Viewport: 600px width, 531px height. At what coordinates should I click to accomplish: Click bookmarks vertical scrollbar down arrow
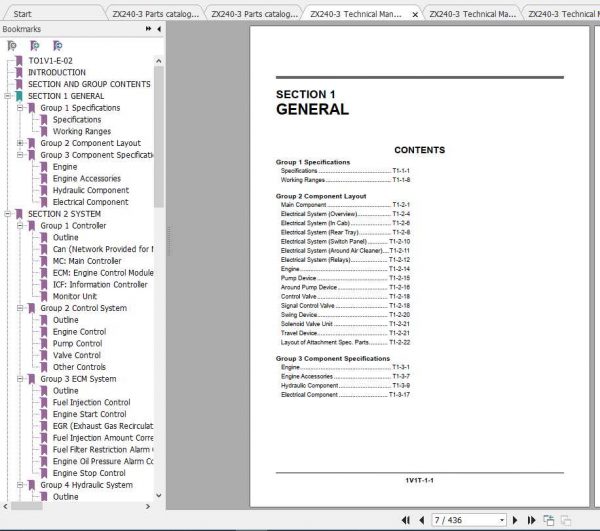pos(159,495)
